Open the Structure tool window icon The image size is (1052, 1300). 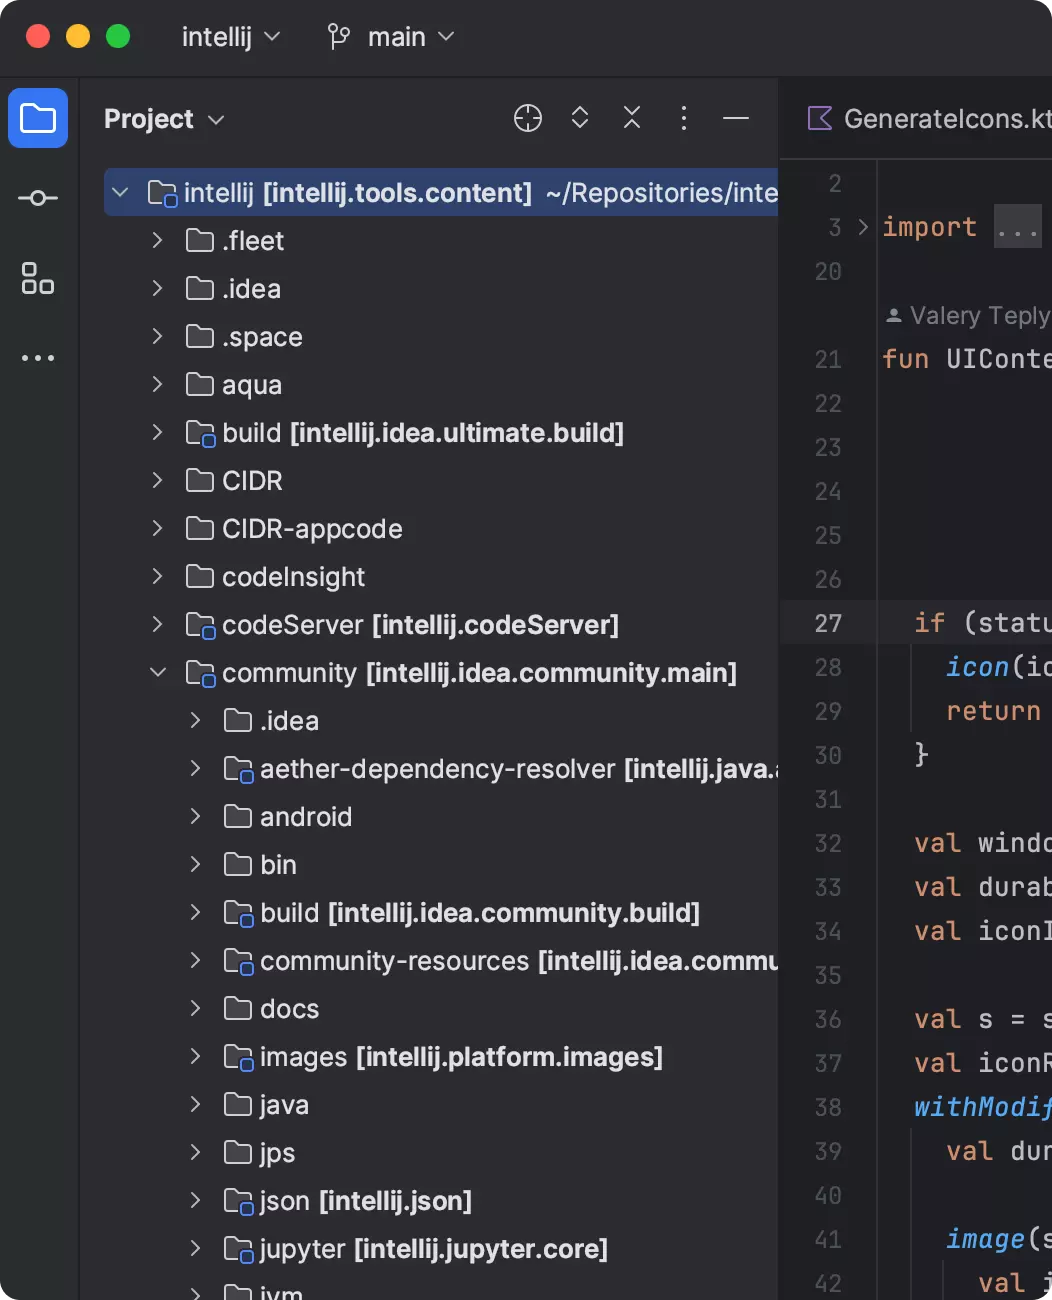pos(38,278)
